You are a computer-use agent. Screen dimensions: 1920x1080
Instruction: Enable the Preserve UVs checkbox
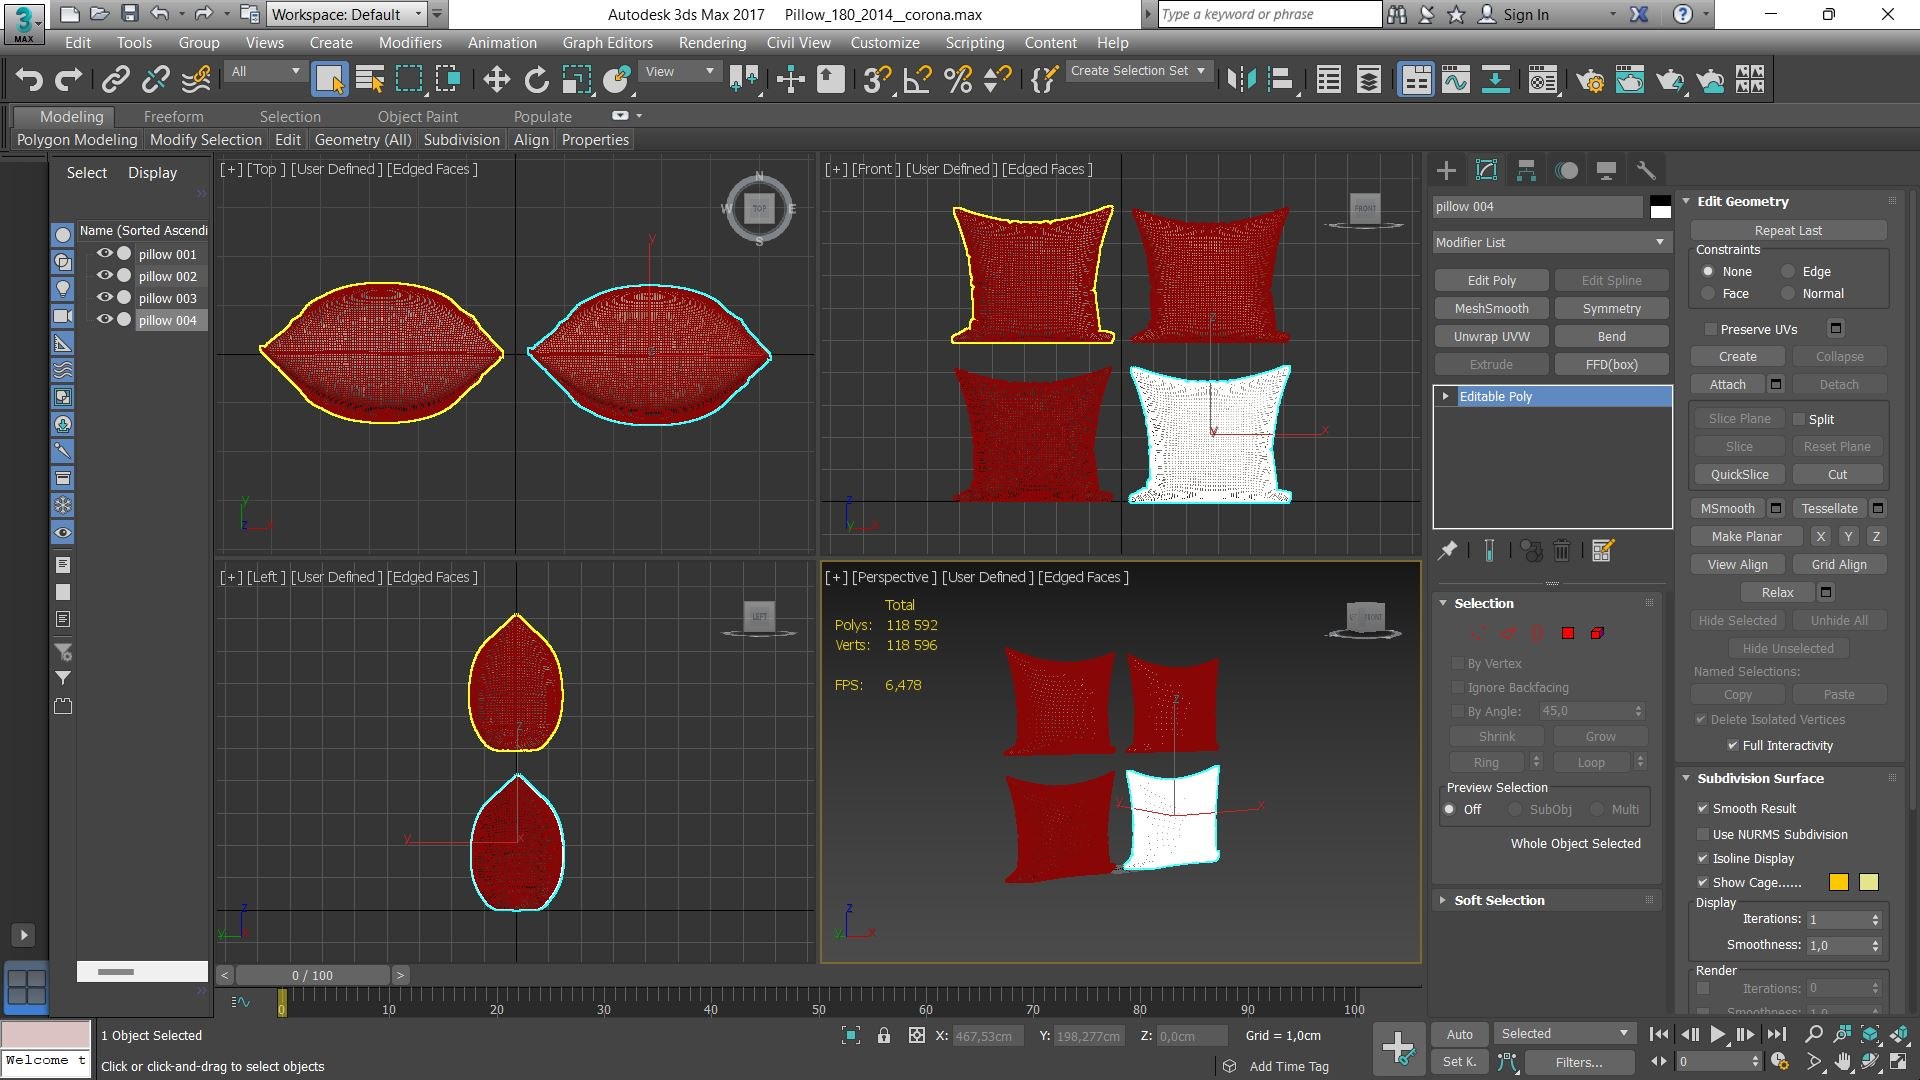pos(1710,329)
